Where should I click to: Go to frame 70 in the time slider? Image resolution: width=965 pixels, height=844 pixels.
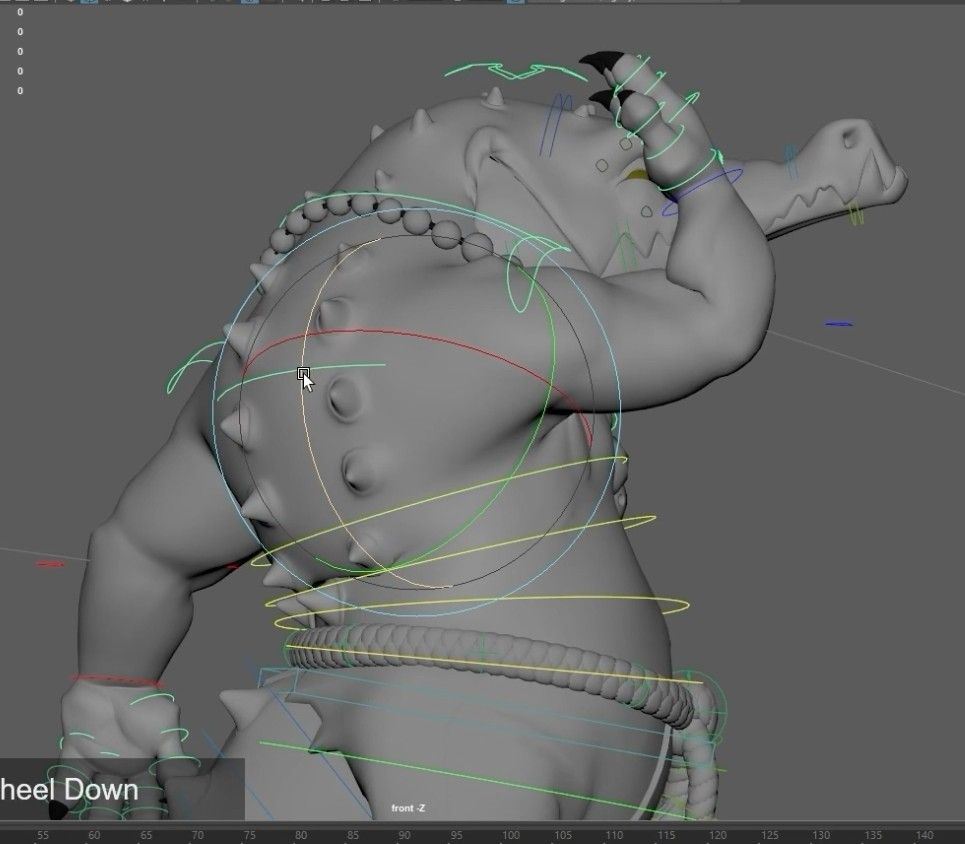click(198, 835)
